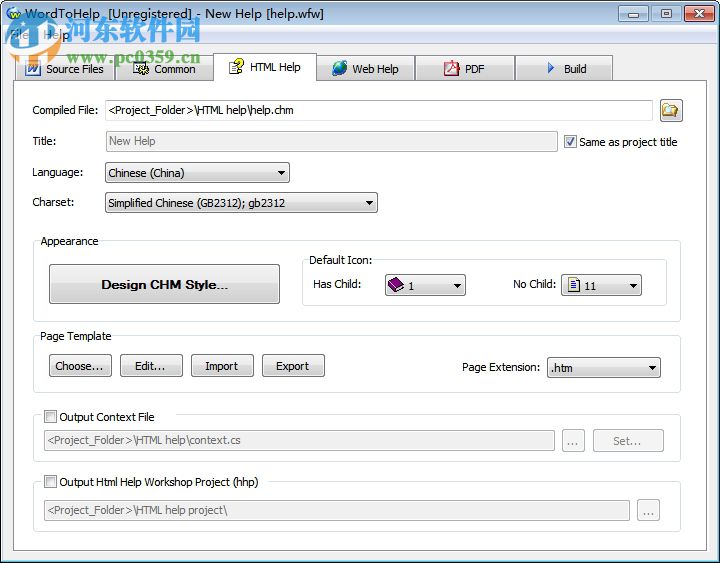
Task: Open the Has Child icon dropdown
Action: pyautogui.click(x=425, y=285)
